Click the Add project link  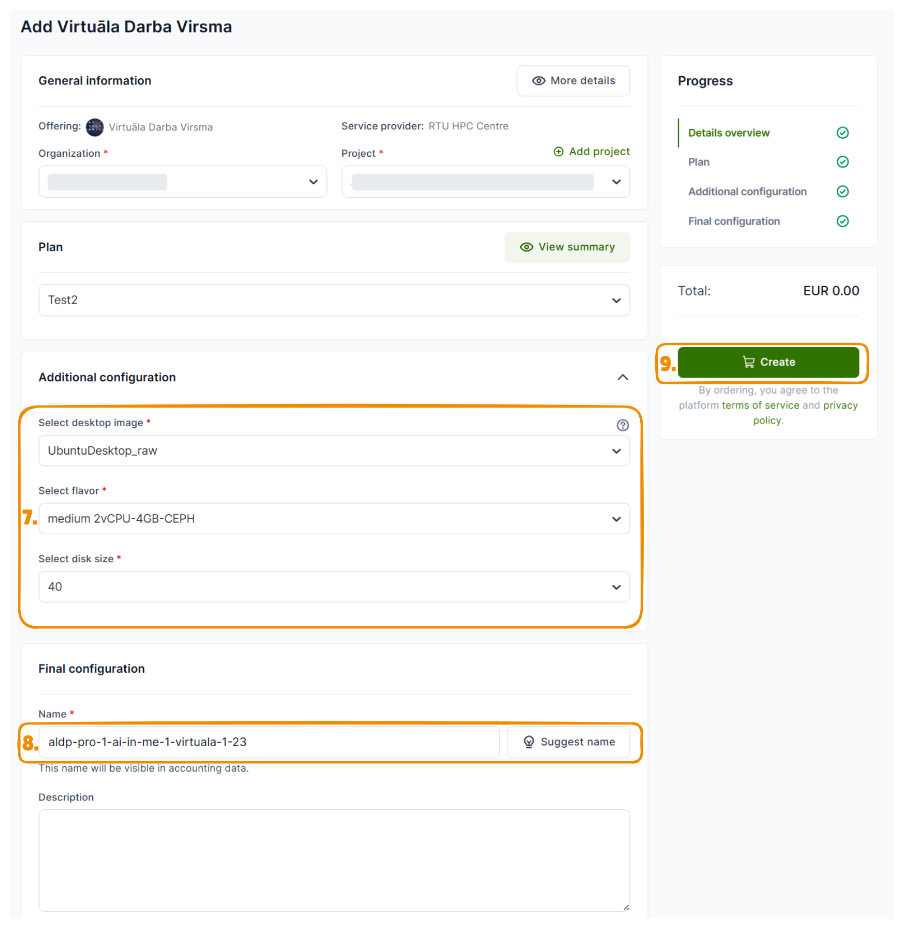591,152
